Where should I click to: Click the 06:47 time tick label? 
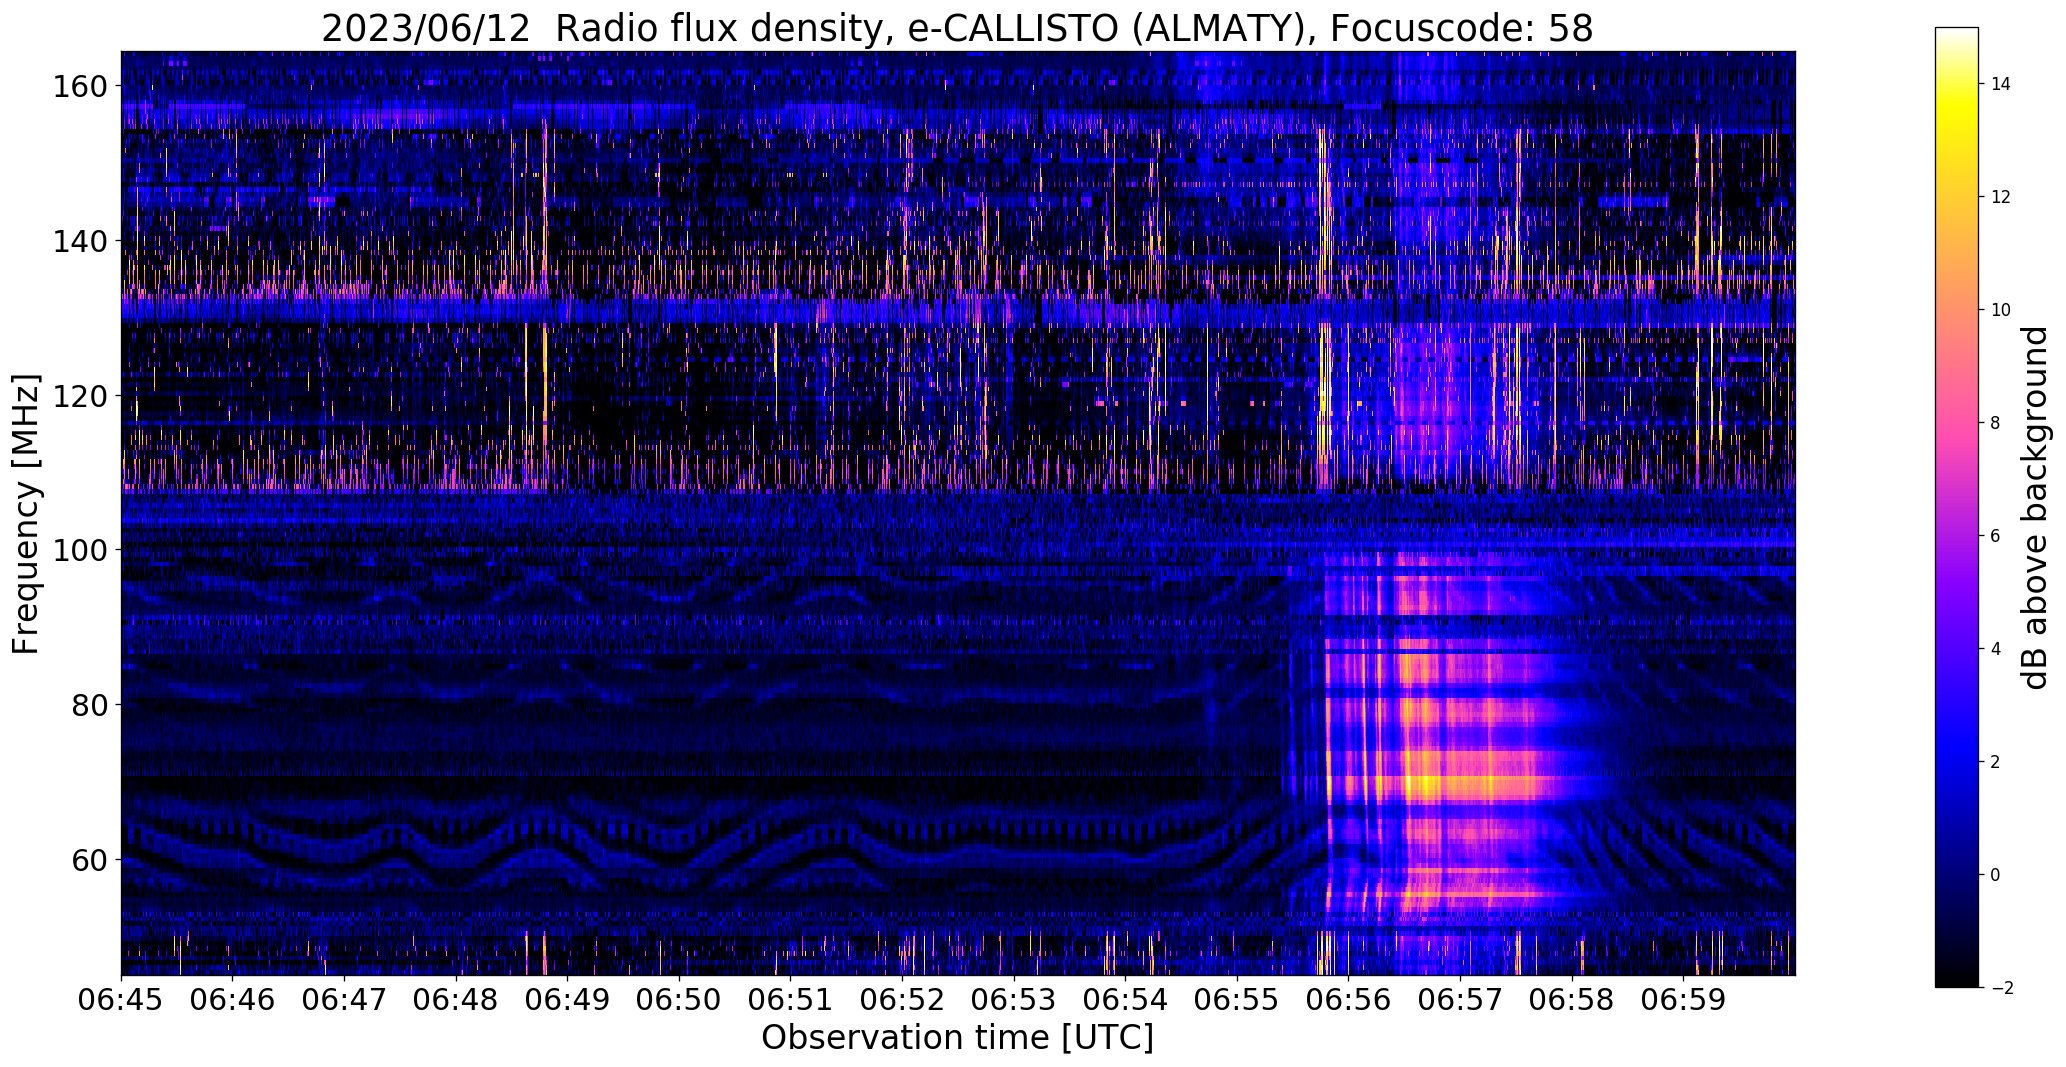coord(345,999)
